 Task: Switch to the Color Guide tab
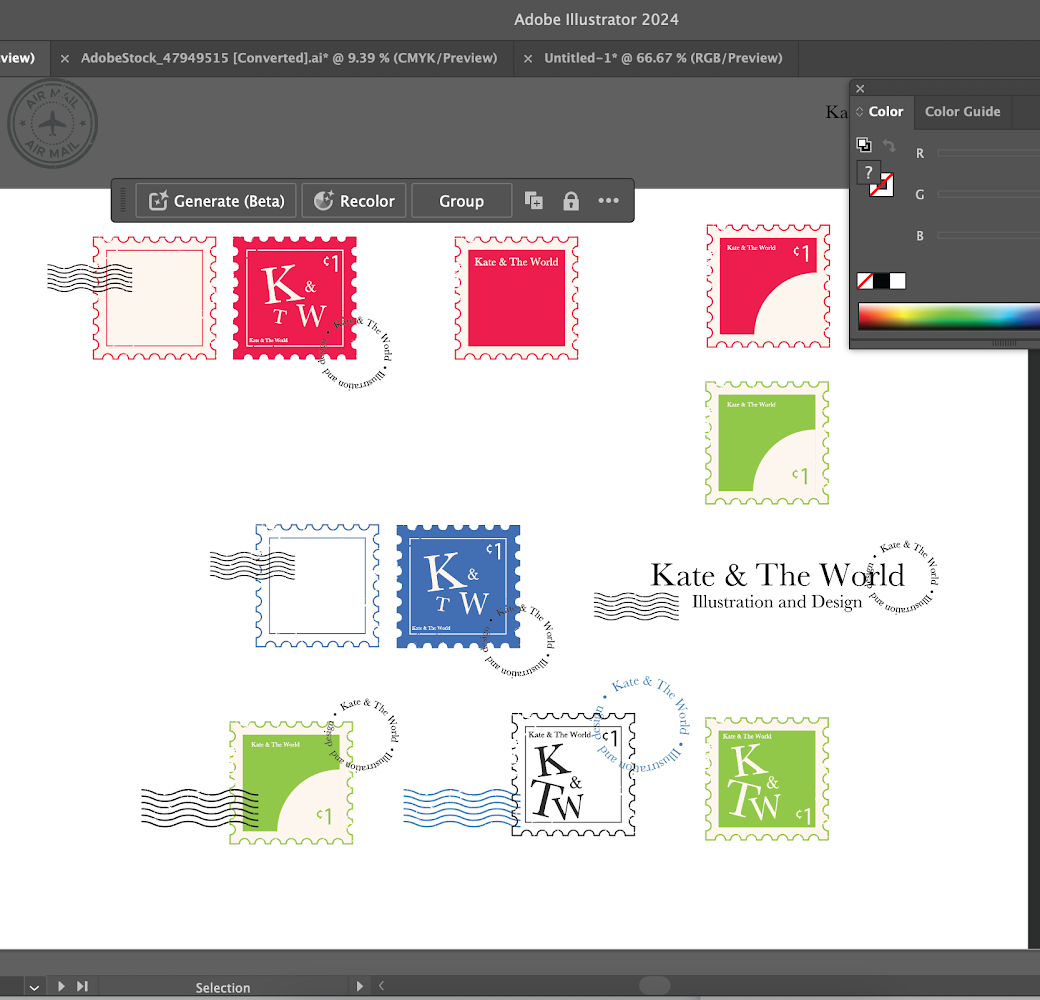coord(962,111)
